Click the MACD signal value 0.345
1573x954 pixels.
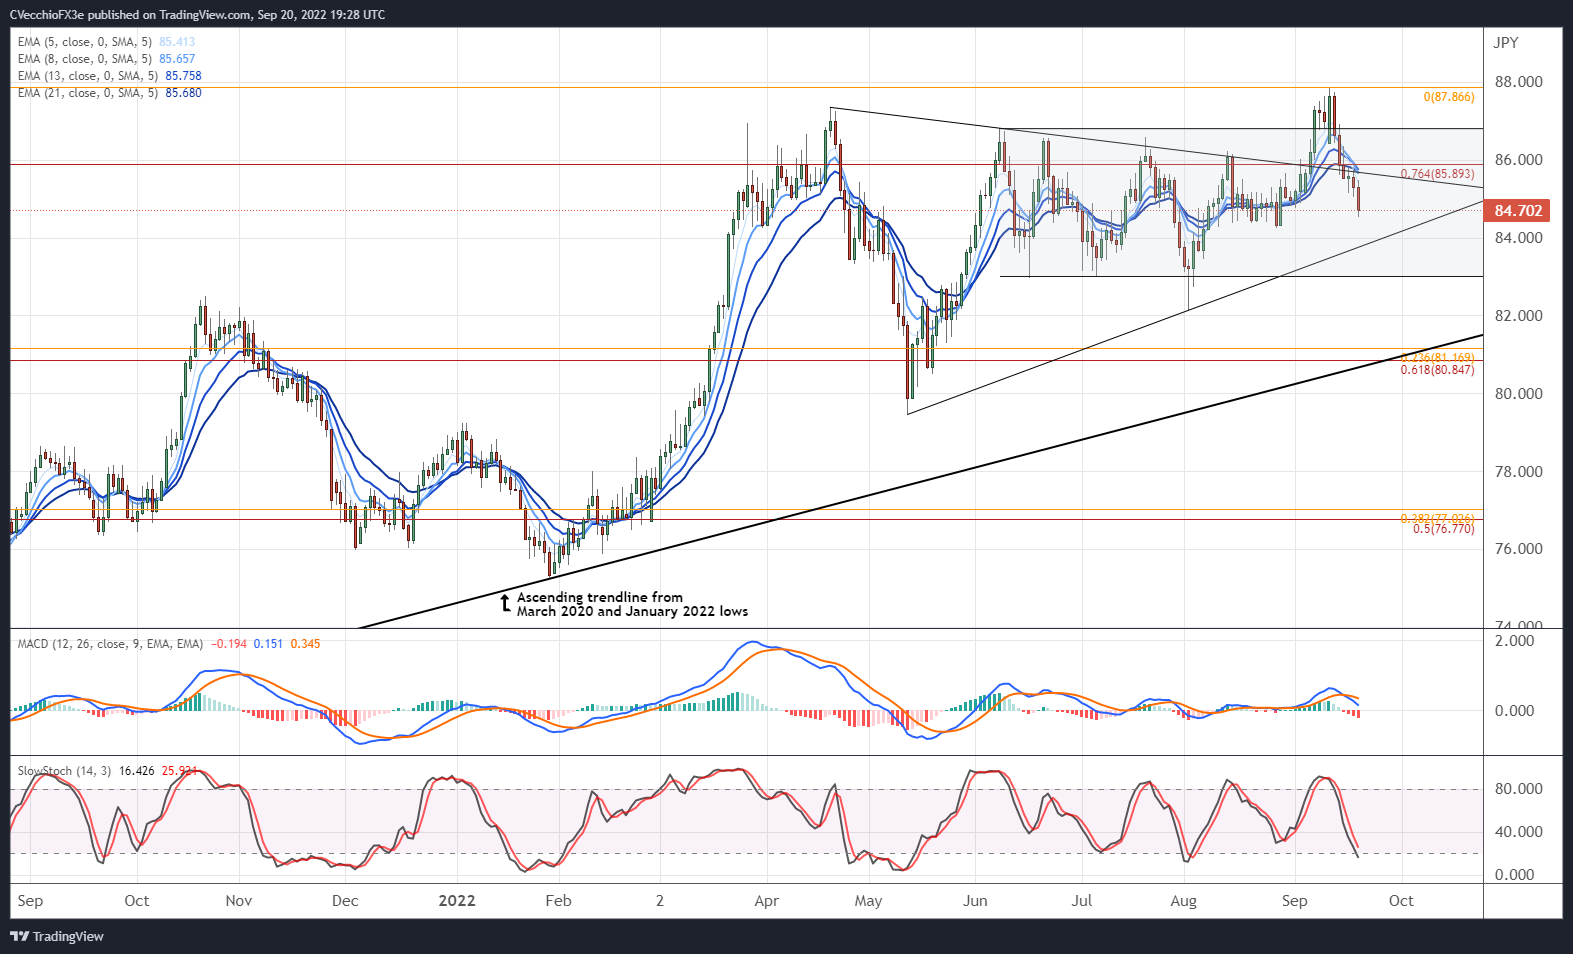point(305,644)
